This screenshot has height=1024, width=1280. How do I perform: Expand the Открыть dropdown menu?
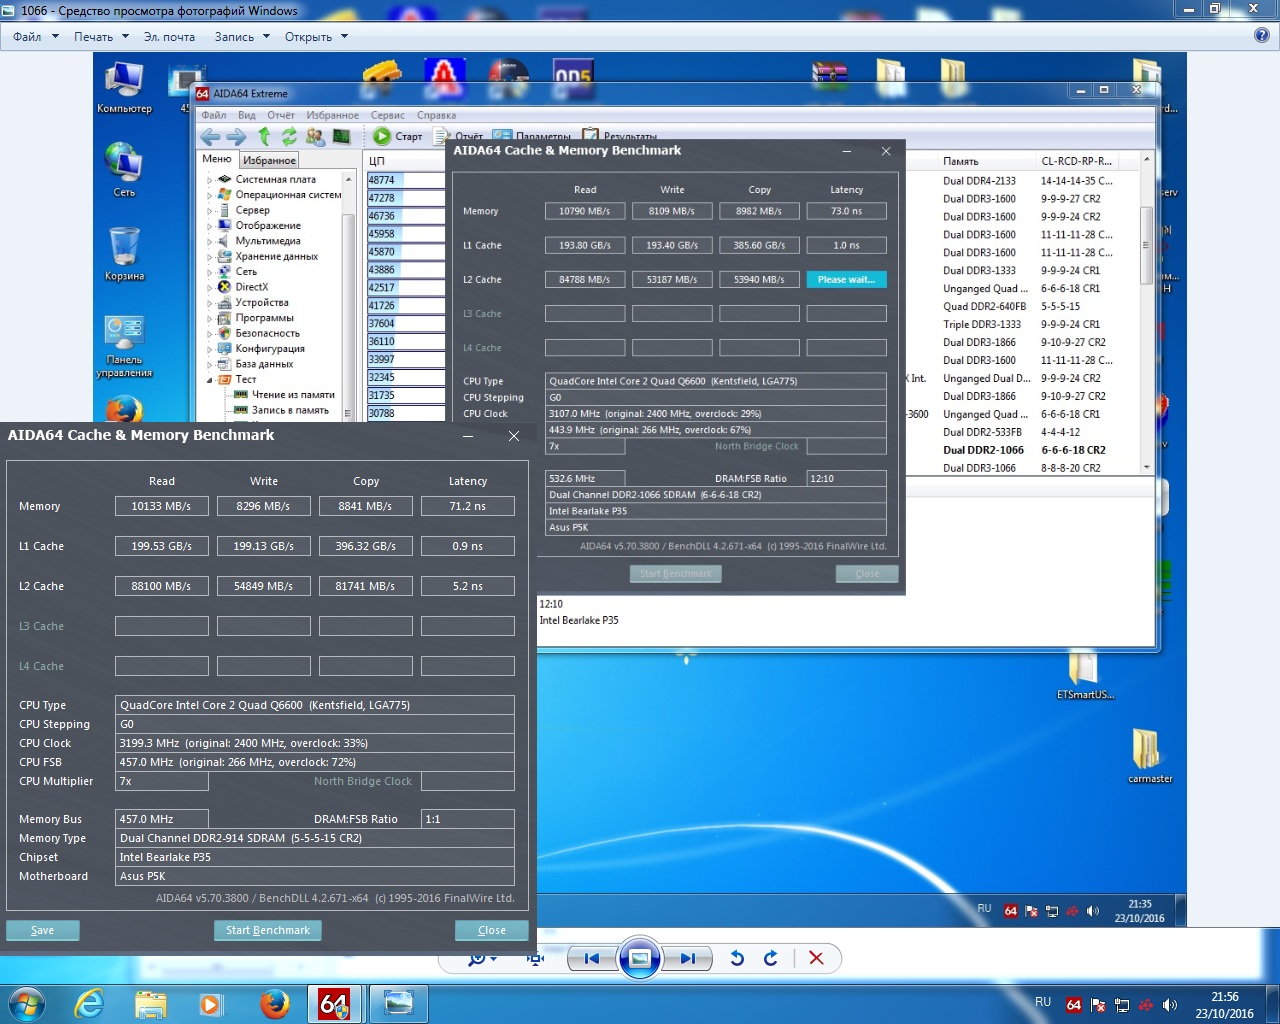[x=316, y=37]
